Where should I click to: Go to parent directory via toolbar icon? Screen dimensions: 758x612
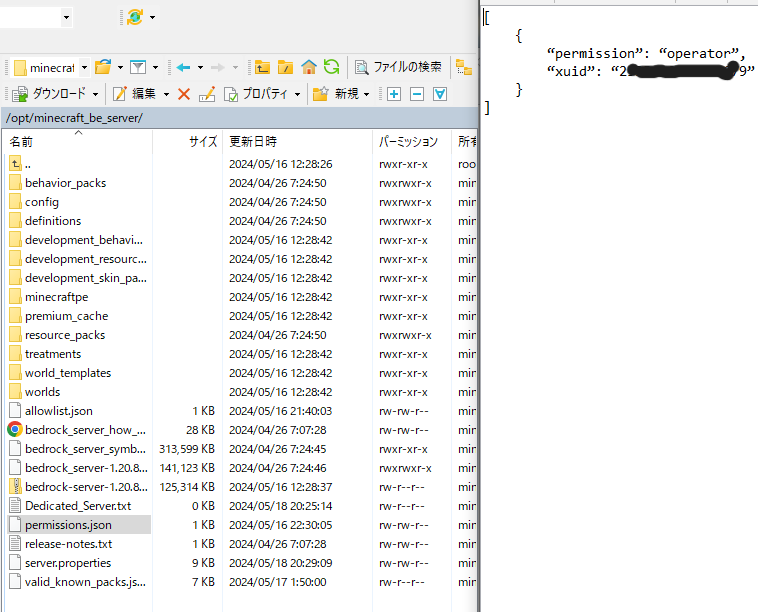point(262,67)
